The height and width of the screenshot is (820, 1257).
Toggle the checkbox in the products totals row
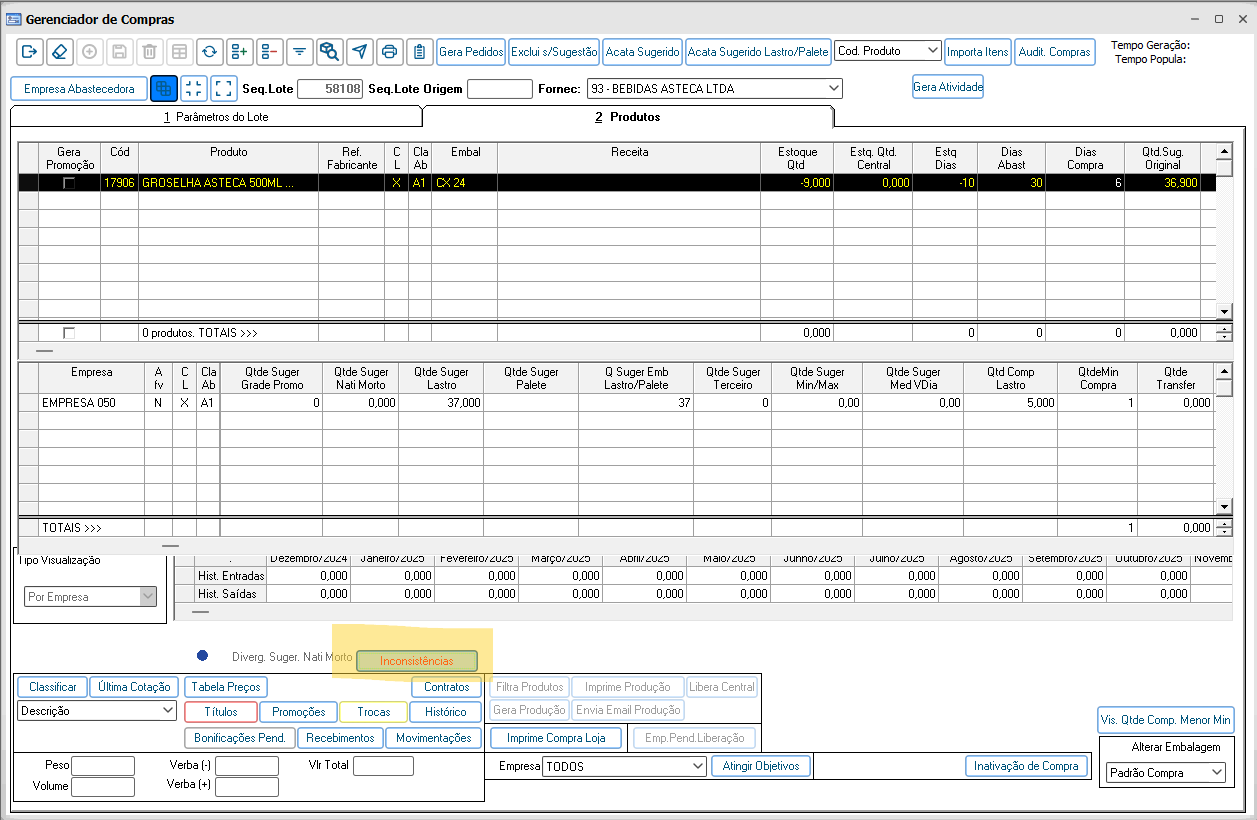pyautogui.click(x=69, y=333)
